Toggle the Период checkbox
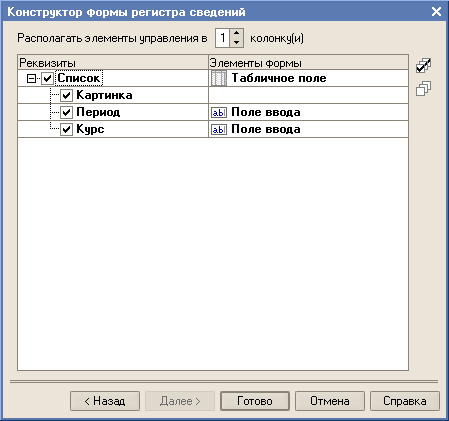 pyautogui.click(x=66, y=112)
